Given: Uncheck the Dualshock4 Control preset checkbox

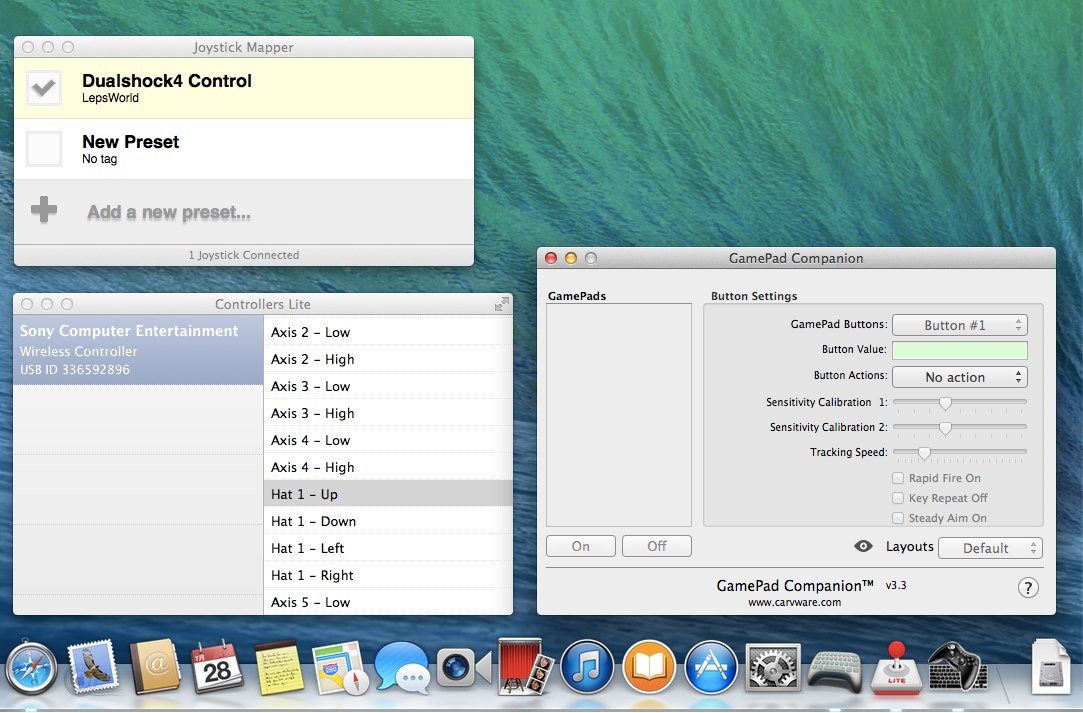Looking at the screenshot, I should 44,88.
